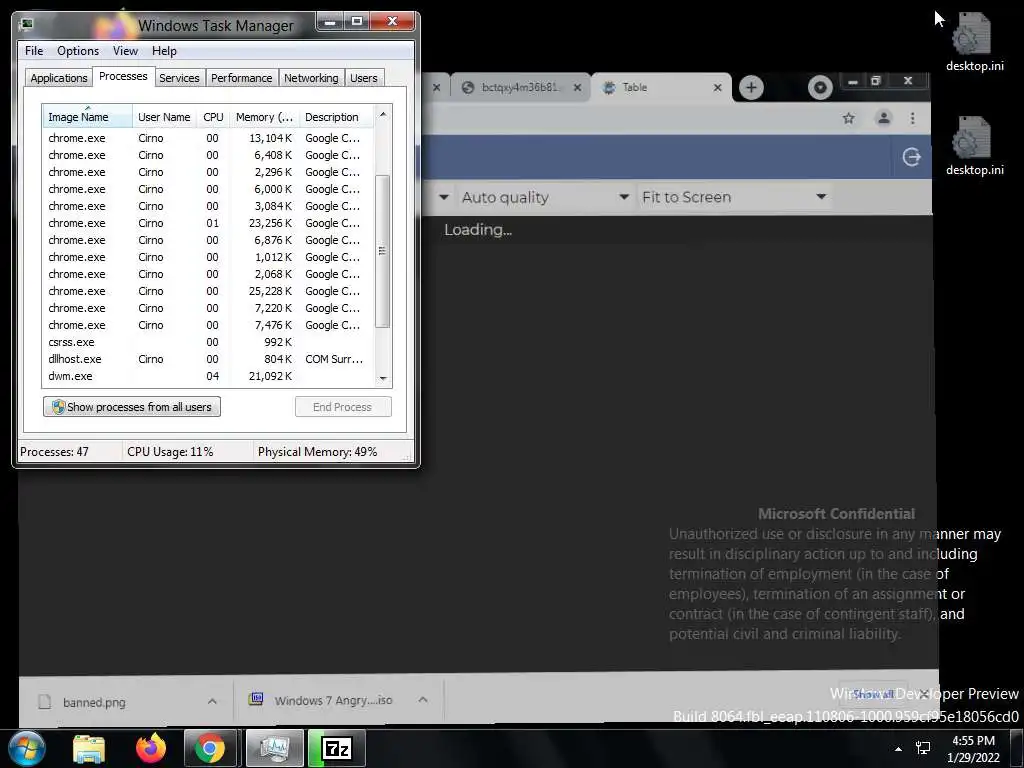
Task: Open the Auto quality dropdown
Action: 545,197
